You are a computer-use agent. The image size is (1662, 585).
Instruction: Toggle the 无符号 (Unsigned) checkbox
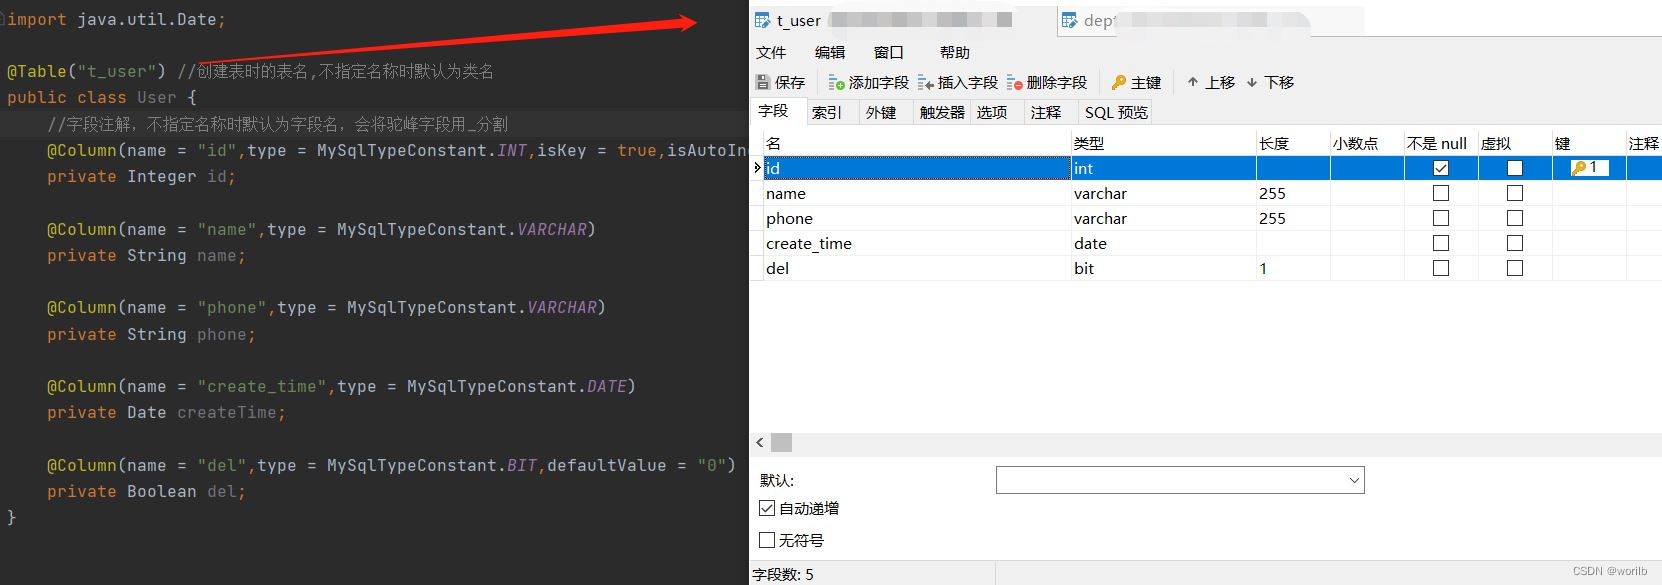(767, 540)
